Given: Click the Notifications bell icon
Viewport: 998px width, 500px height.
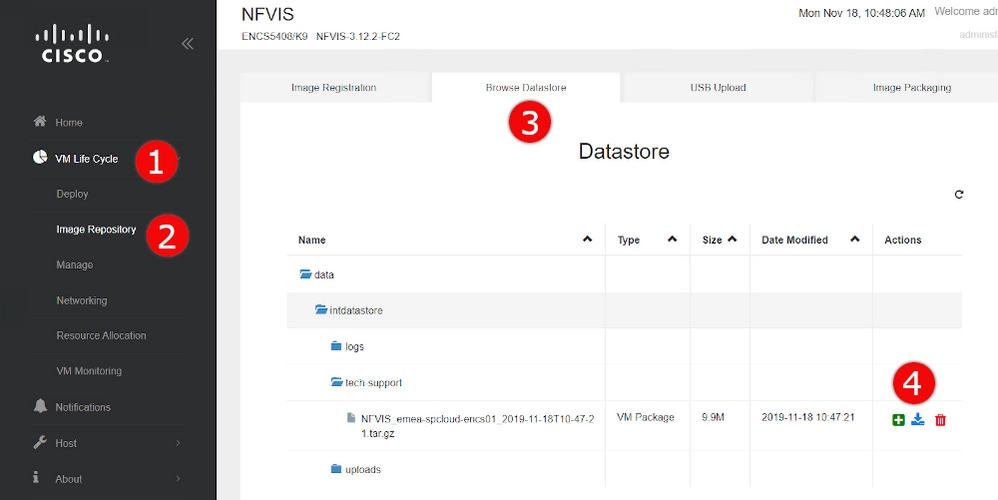Looking at the screenshot, I should pos(40,405).
